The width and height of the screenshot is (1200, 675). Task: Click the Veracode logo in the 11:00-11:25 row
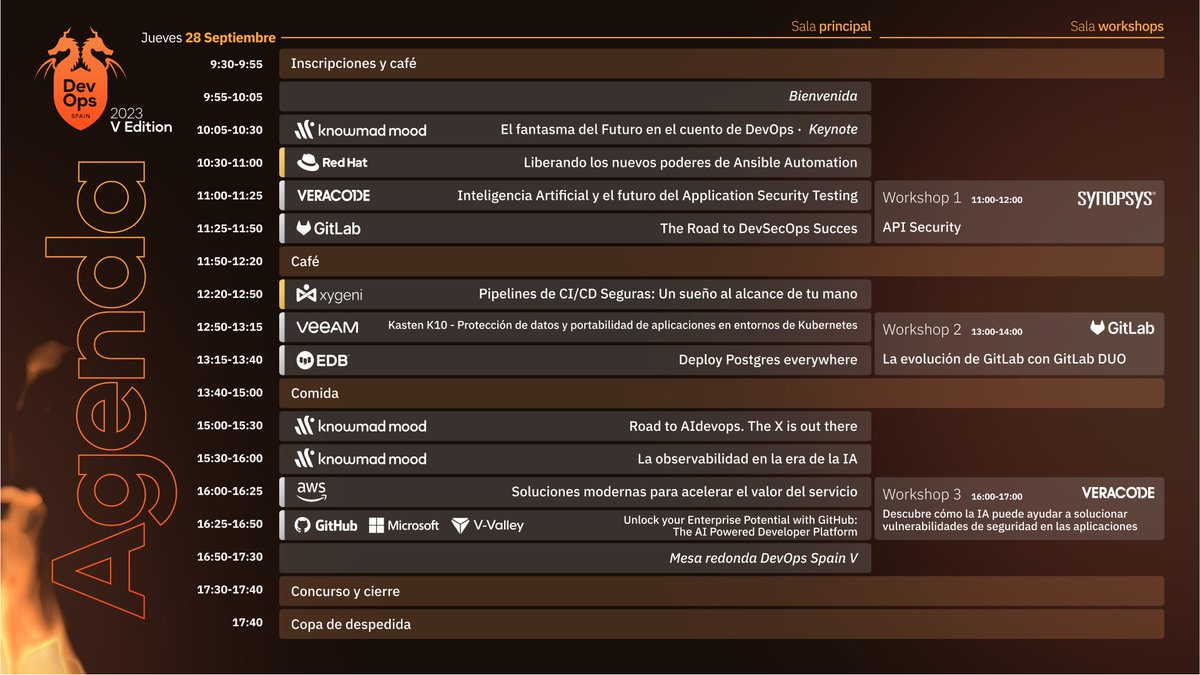[333, 196]
